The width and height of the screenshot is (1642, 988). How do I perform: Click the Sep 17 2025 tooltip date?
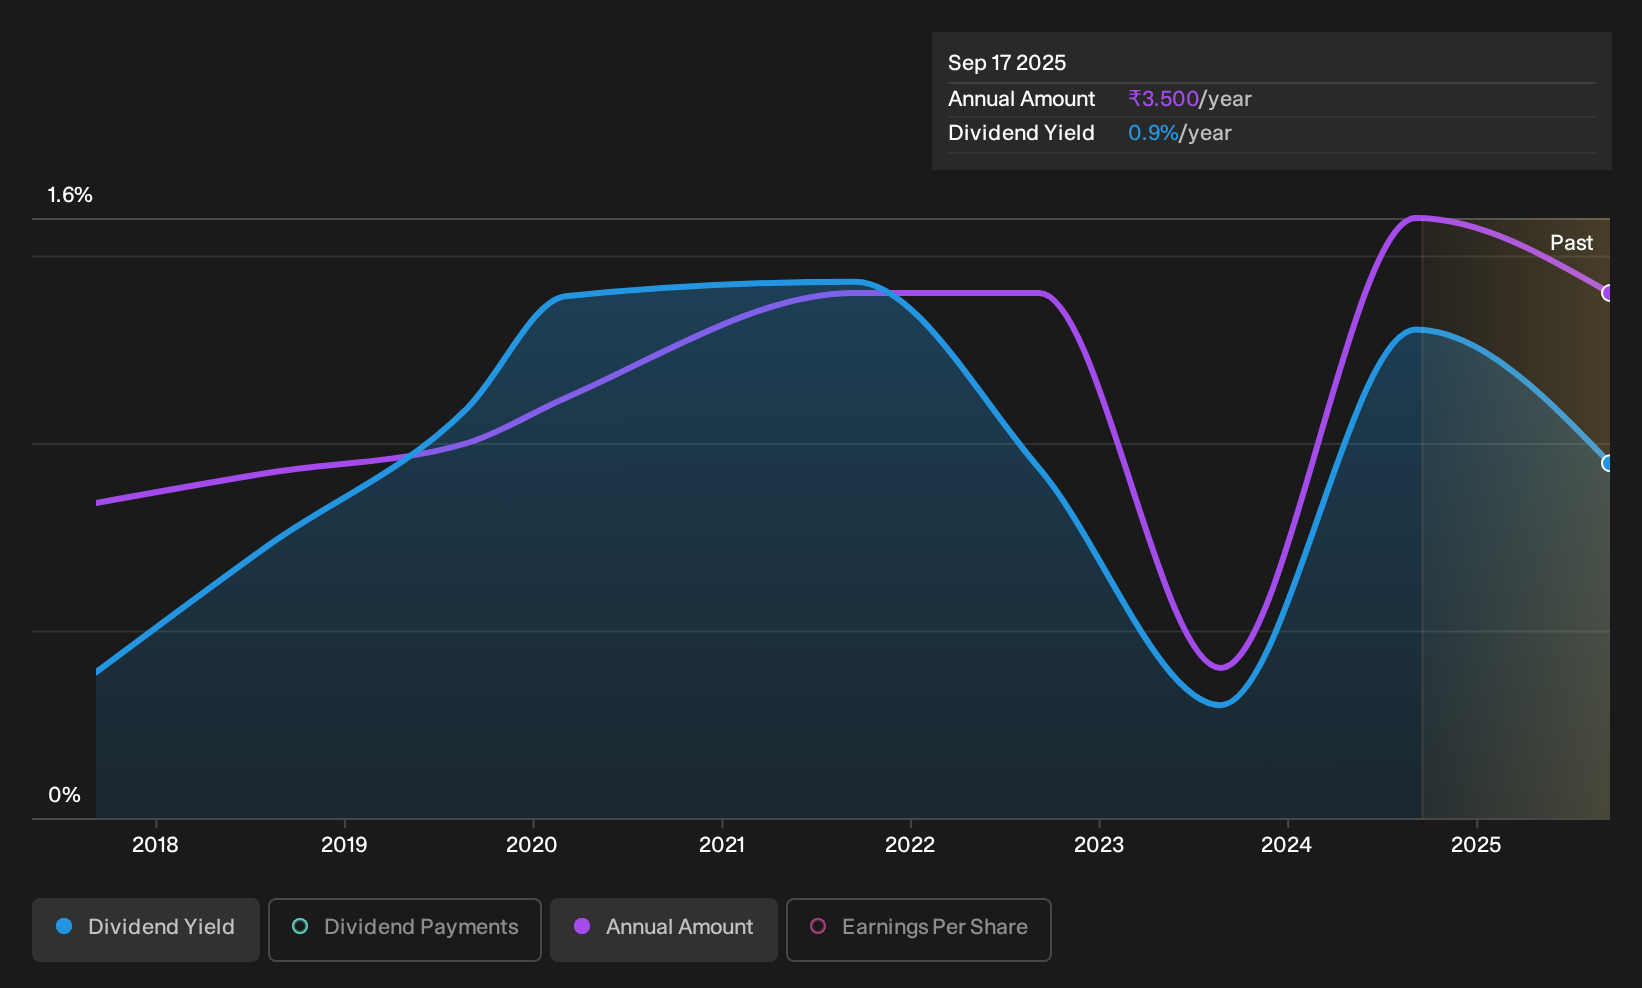[x=1007, y=63]
